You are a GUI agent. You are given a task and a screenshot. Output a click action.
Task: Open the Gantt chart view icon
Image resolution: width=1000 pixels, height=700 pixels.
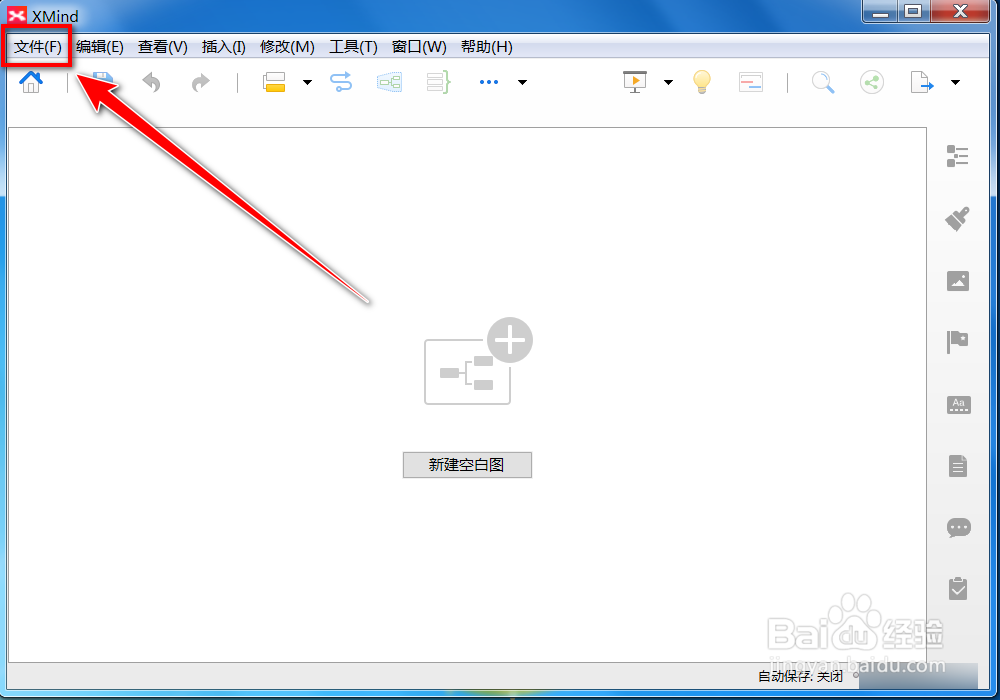tap(751, 82)
